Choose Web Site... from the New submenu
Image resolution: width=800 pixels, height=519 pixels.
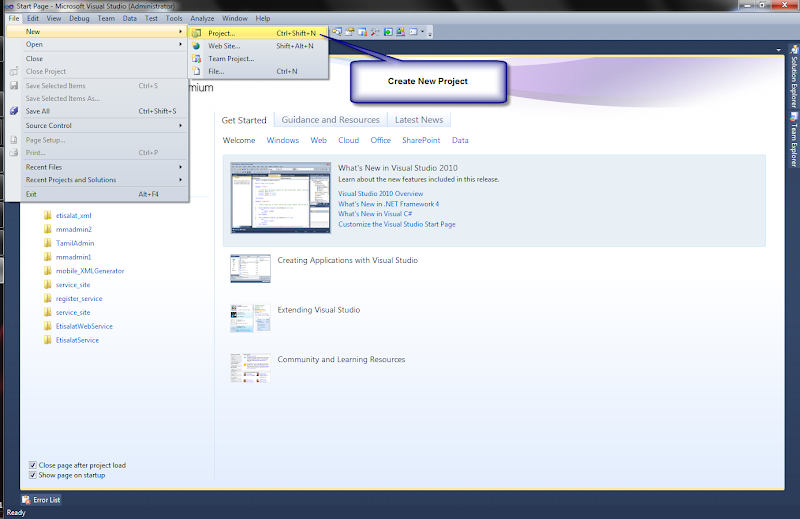click(x=258, y=46)
